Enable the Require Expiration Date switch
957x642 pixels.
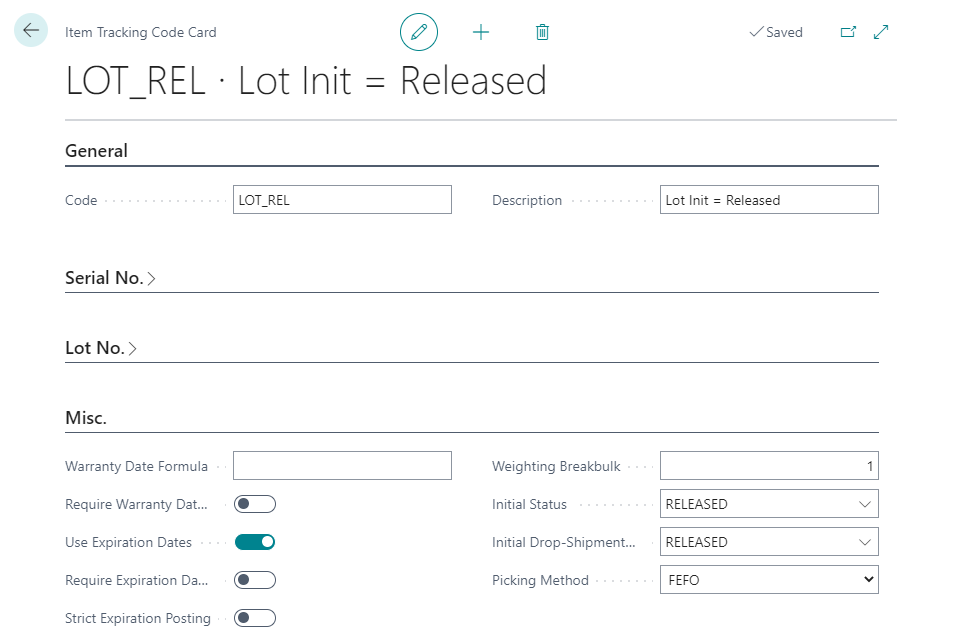pos(255,580)
